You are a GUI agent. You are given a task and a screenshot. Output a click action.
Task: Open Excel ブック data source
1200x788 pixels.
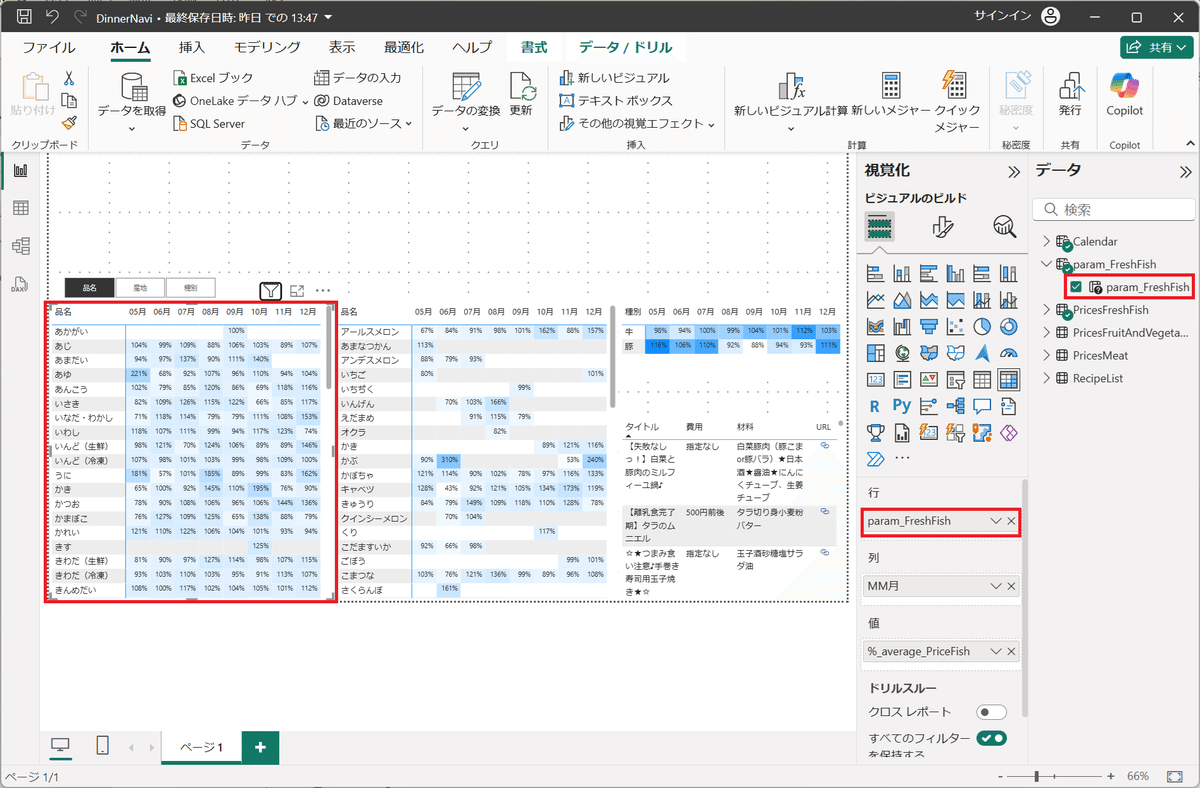(213, 78)
